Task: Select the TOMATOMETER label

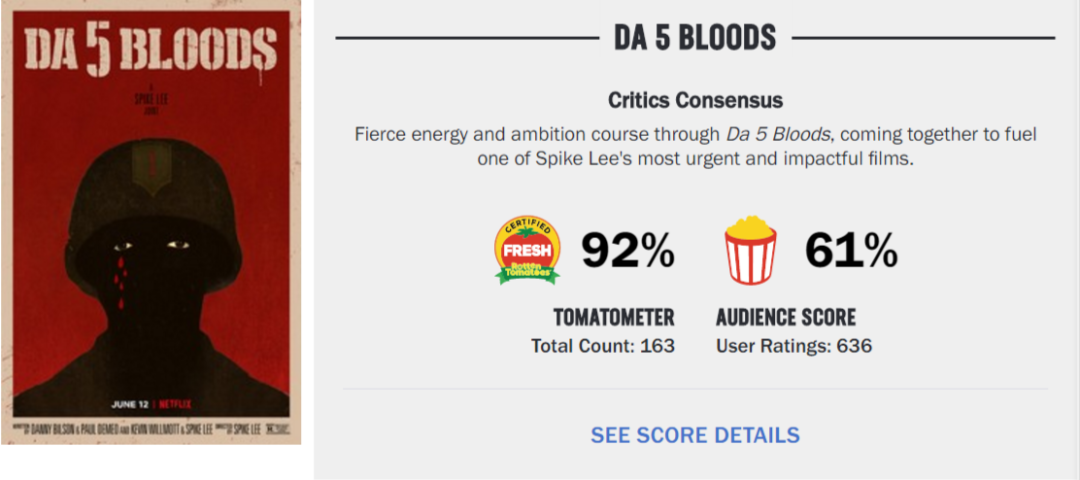Action: (613, 318)
